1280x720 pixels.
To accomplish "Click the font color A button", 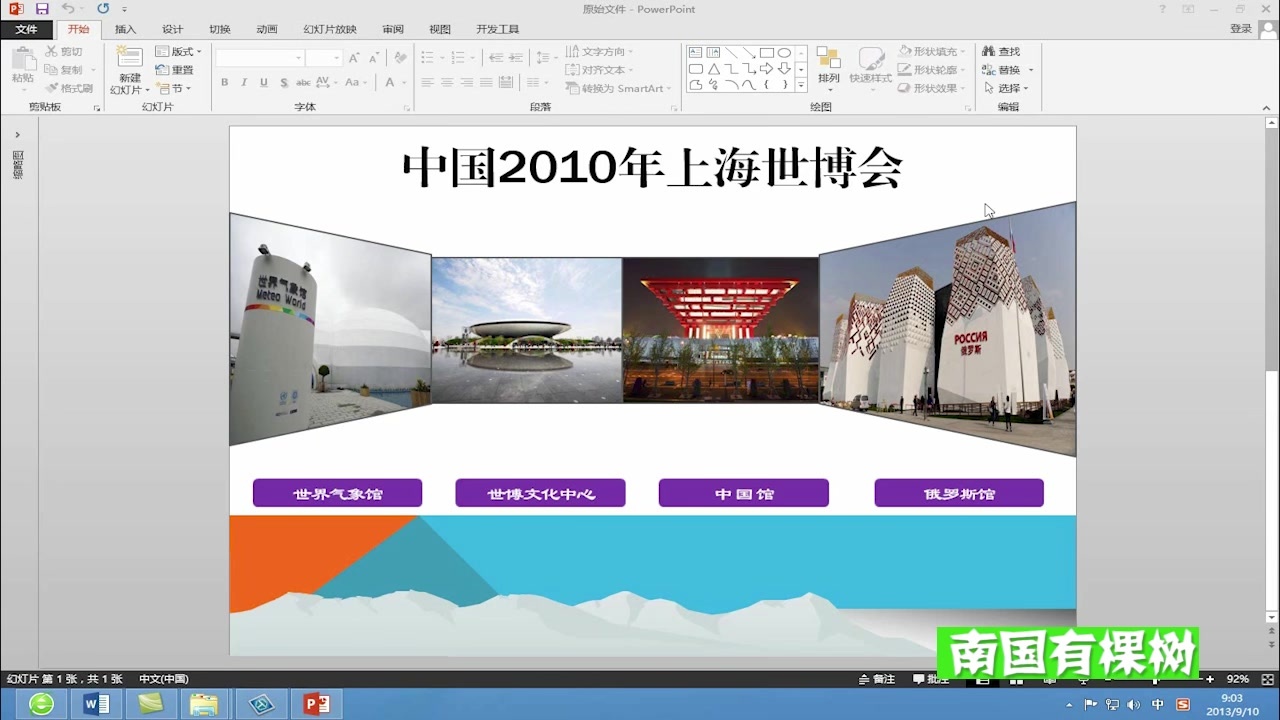I will coord(390,83).
